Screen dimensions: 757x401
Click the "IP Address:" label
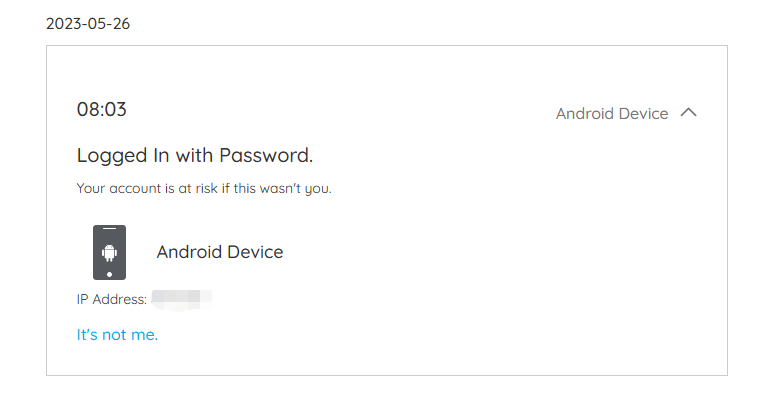pyautogui.click(x=112, y=299)
